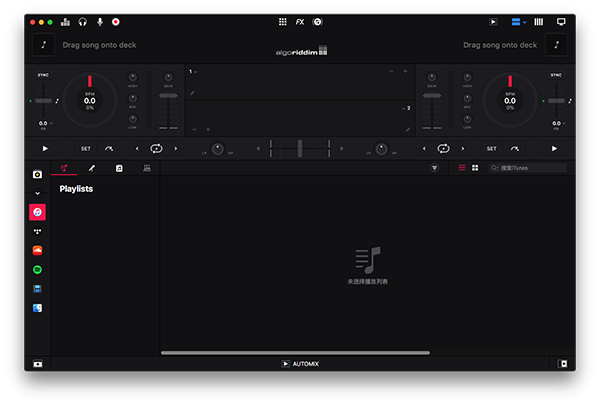This screenshot has height=406, width=600.
Task: Open the FX panel
Action: 300,21
